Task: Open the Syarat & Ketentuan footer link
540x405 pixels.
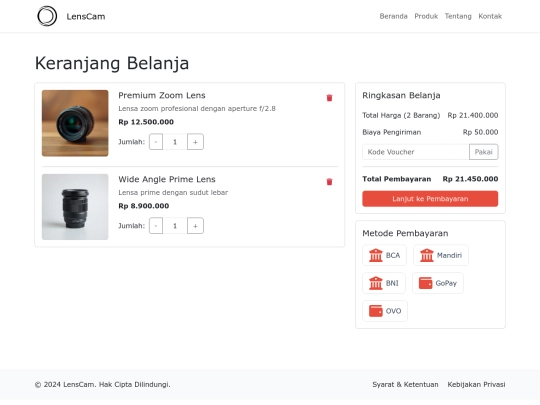Action: coord(405,384)
